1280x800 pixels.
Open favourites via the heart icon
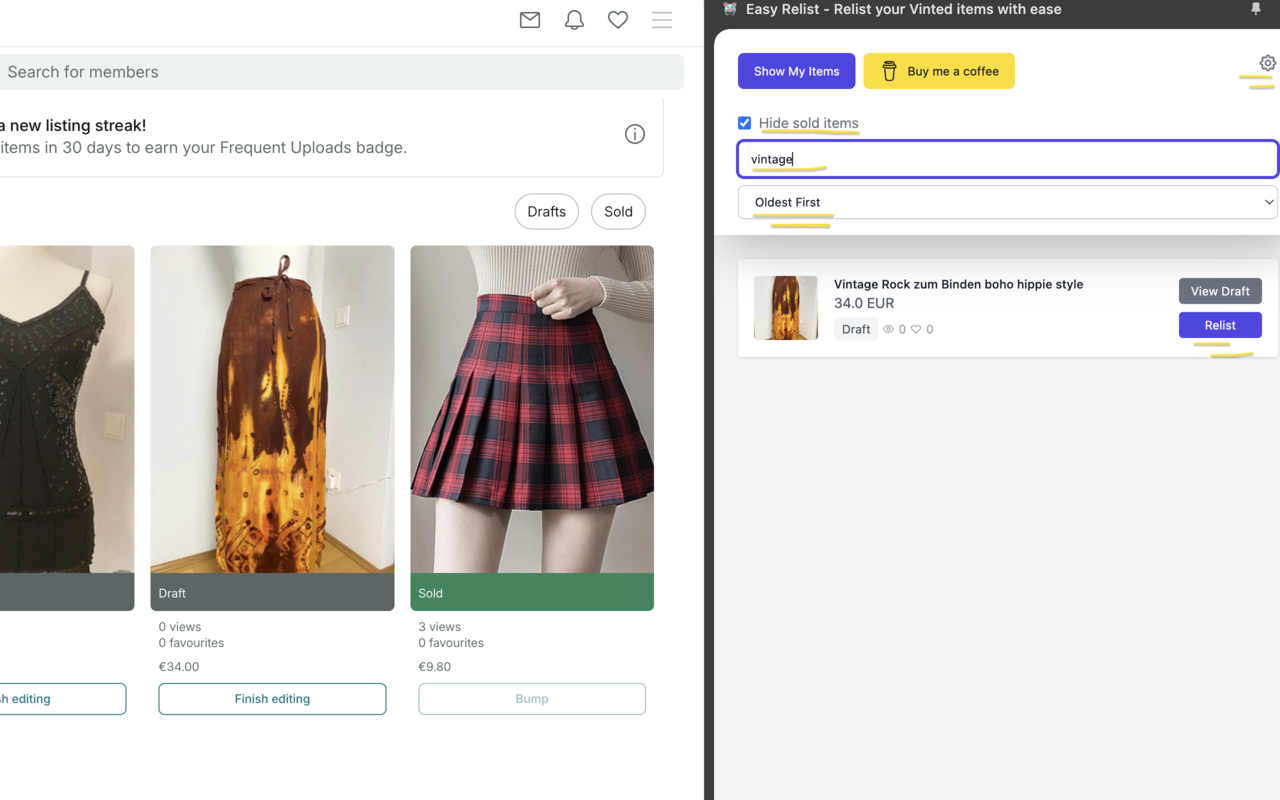pyautogui.click(x=617, y=19)
